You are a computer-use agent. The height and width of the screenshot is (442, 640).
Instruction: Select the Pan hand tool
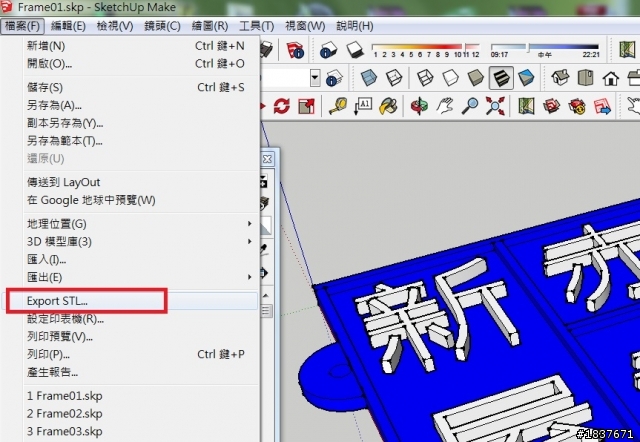click(x=444, y=106)
